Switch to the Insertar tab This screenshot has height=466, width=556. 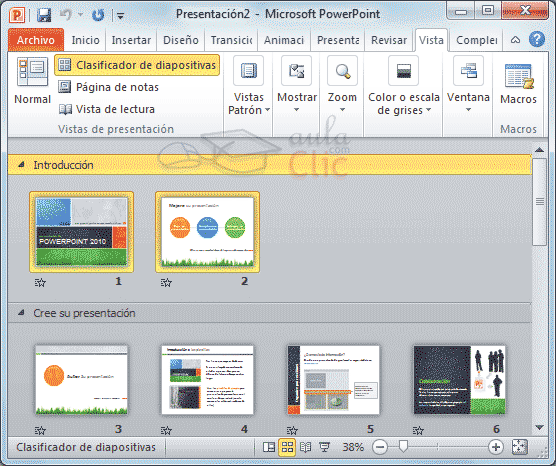(131, 40)
